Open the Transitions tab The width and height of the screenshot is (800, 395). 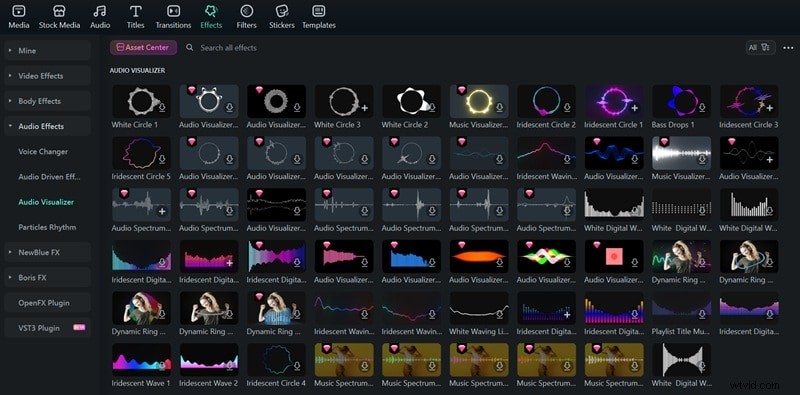tap(173, 17)
